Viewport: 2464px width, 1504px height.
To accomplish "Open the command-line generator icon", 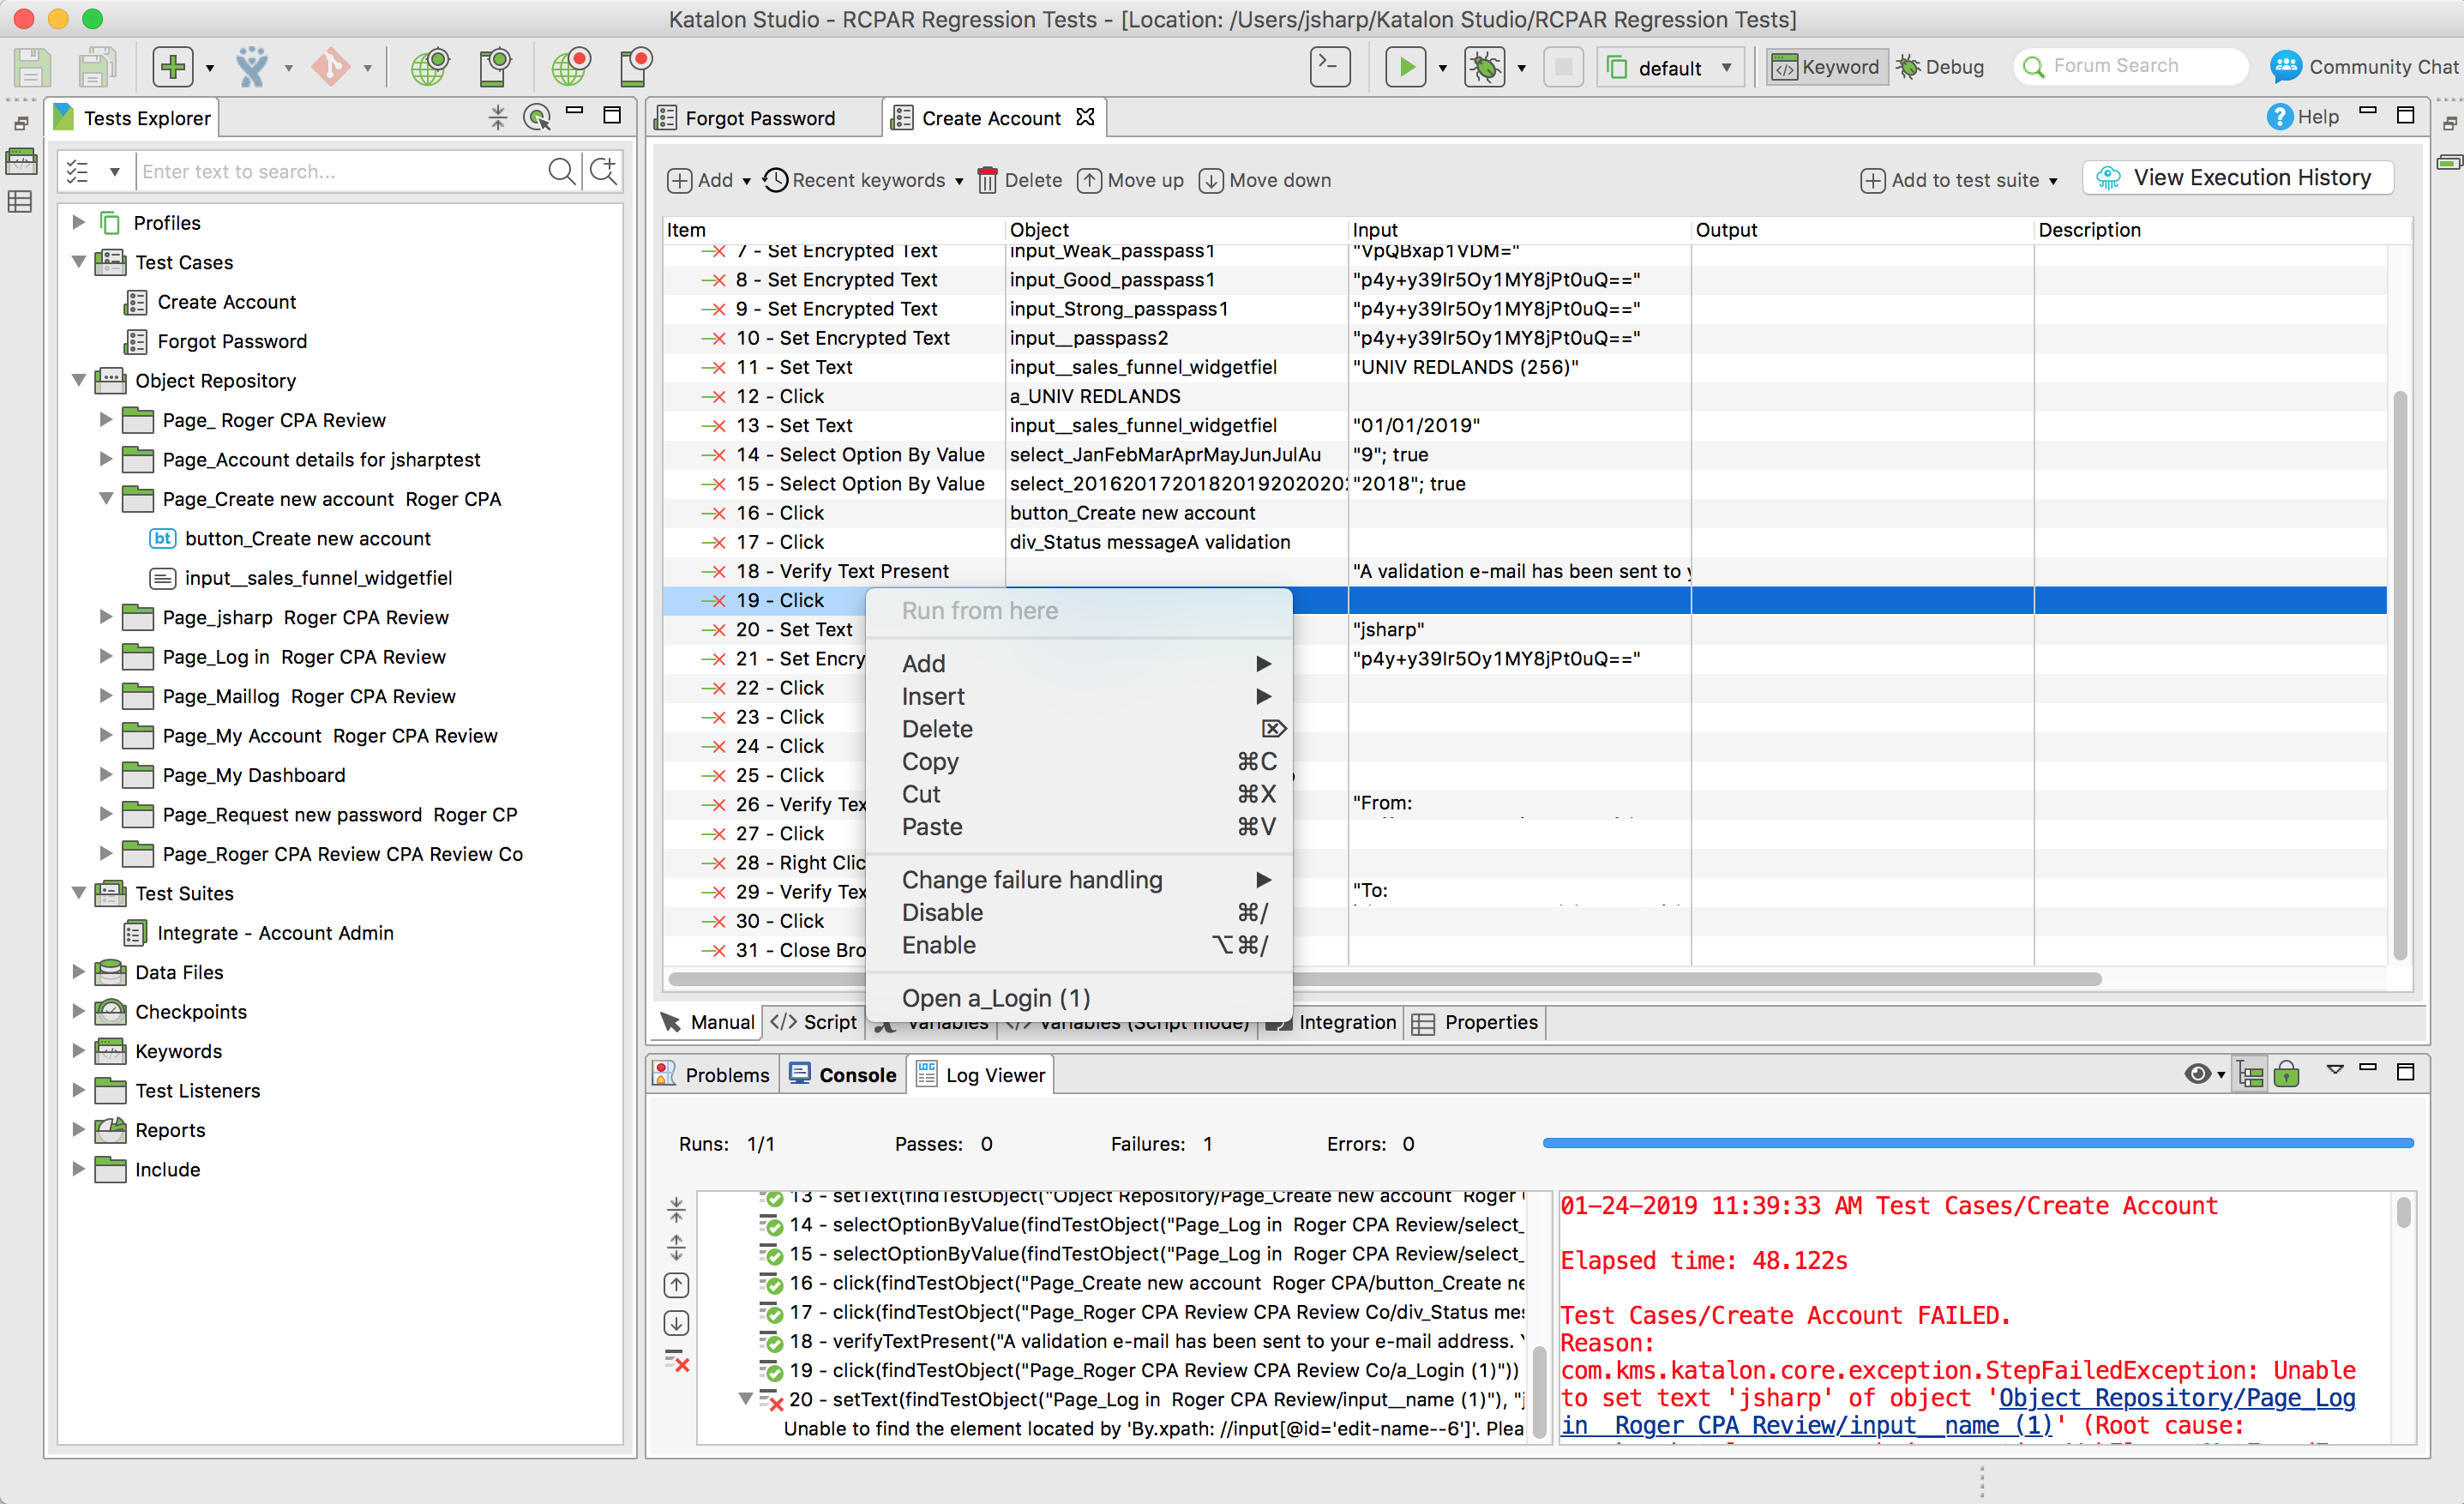I will [x=1330, y=67].
